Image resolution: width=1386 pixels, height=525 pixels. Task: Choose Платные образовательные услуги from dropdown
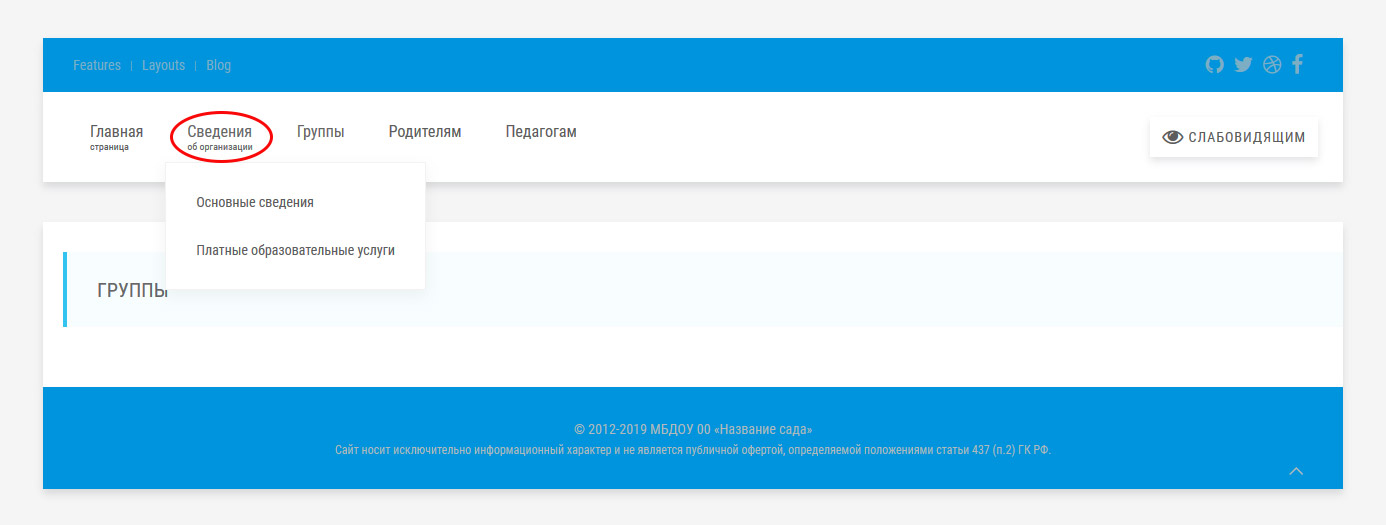pyautogui.click(x=296, y=250)
